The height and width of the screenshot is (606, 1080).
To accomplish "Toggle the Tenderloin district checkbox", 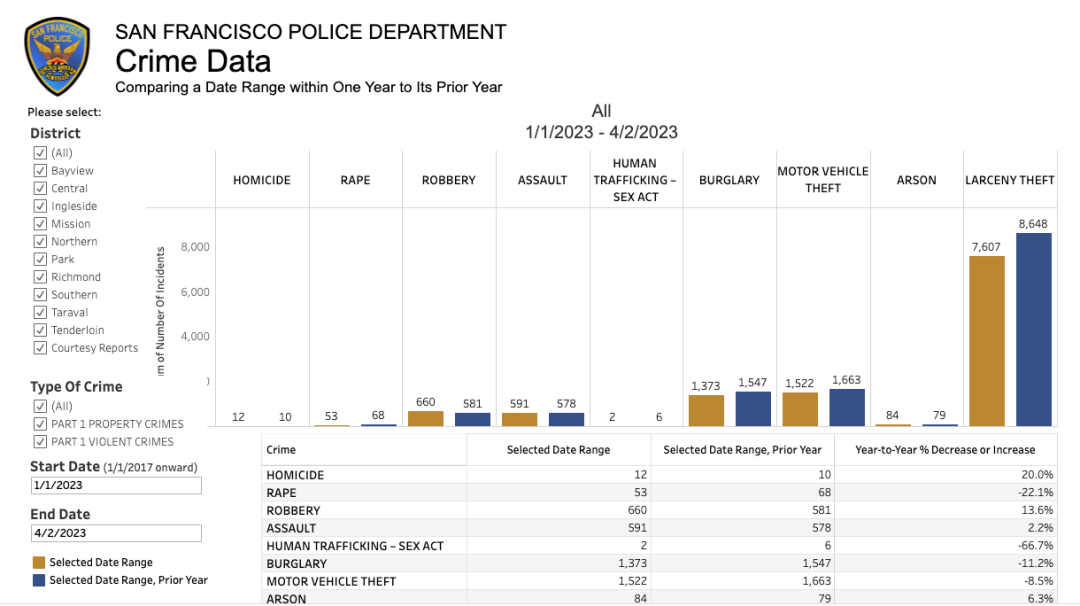I will [41, 330].
